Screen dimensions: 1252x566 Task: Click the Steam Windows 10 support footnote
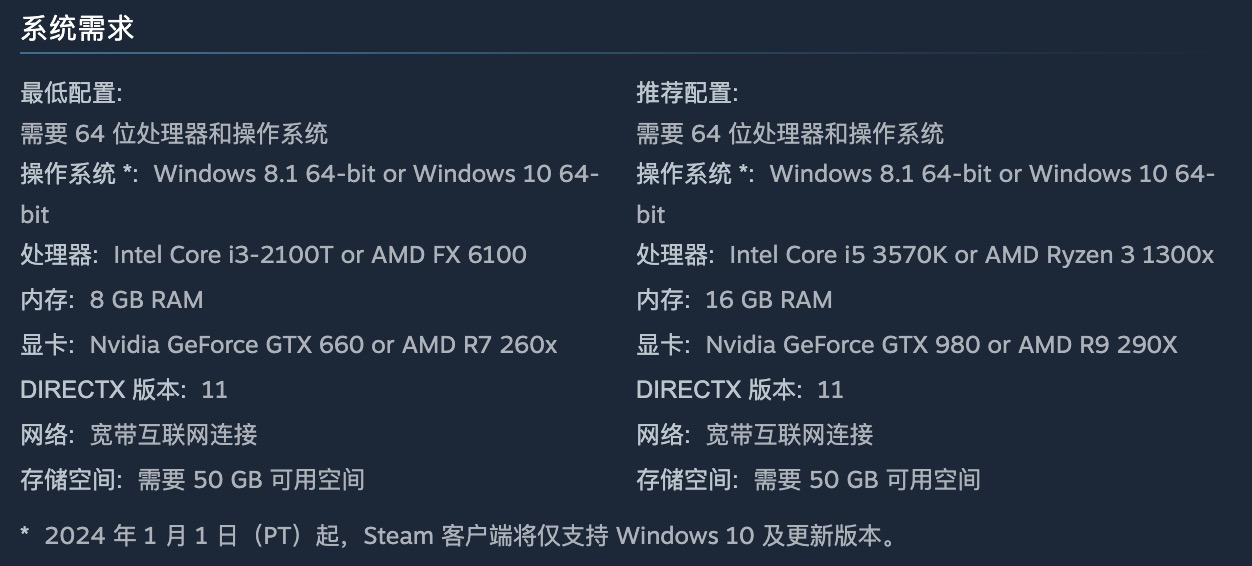[x=460, y=536]
